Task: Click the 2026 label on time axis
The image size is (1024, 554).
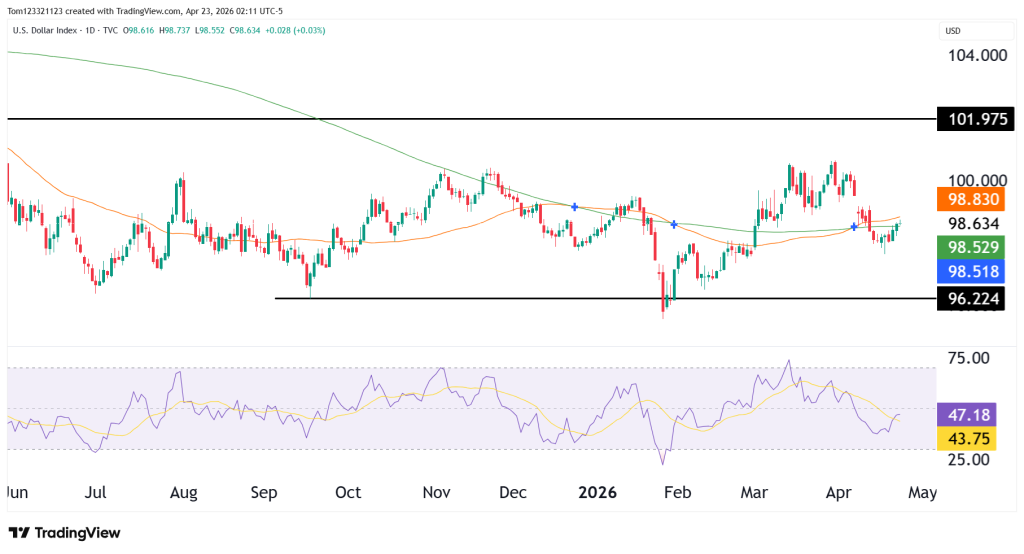Action: [596, 493]
